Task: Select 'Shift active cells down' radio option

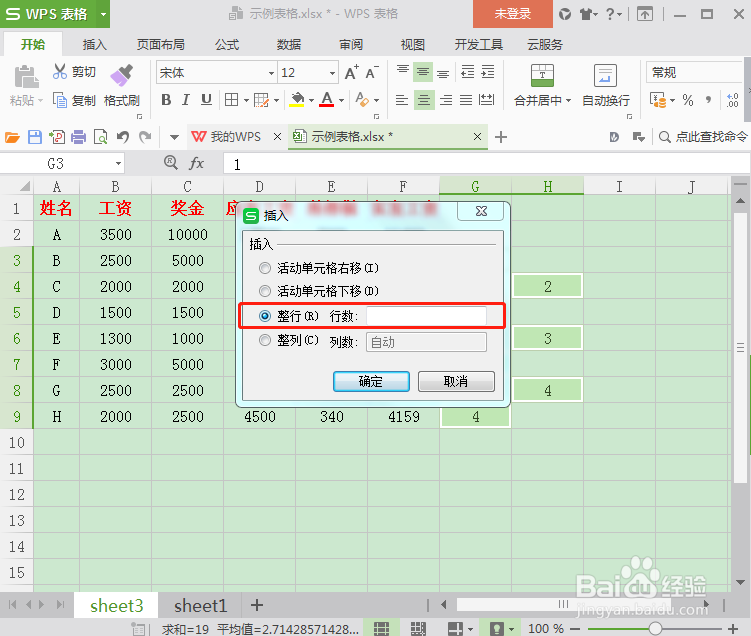Action: click(264, 291)
